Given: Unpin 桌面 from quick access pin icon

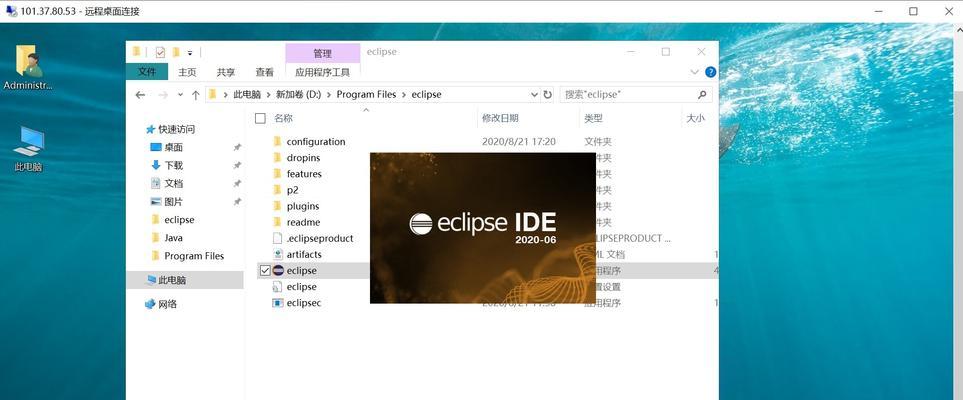Looking at the screenshot, I should (237, 147).
